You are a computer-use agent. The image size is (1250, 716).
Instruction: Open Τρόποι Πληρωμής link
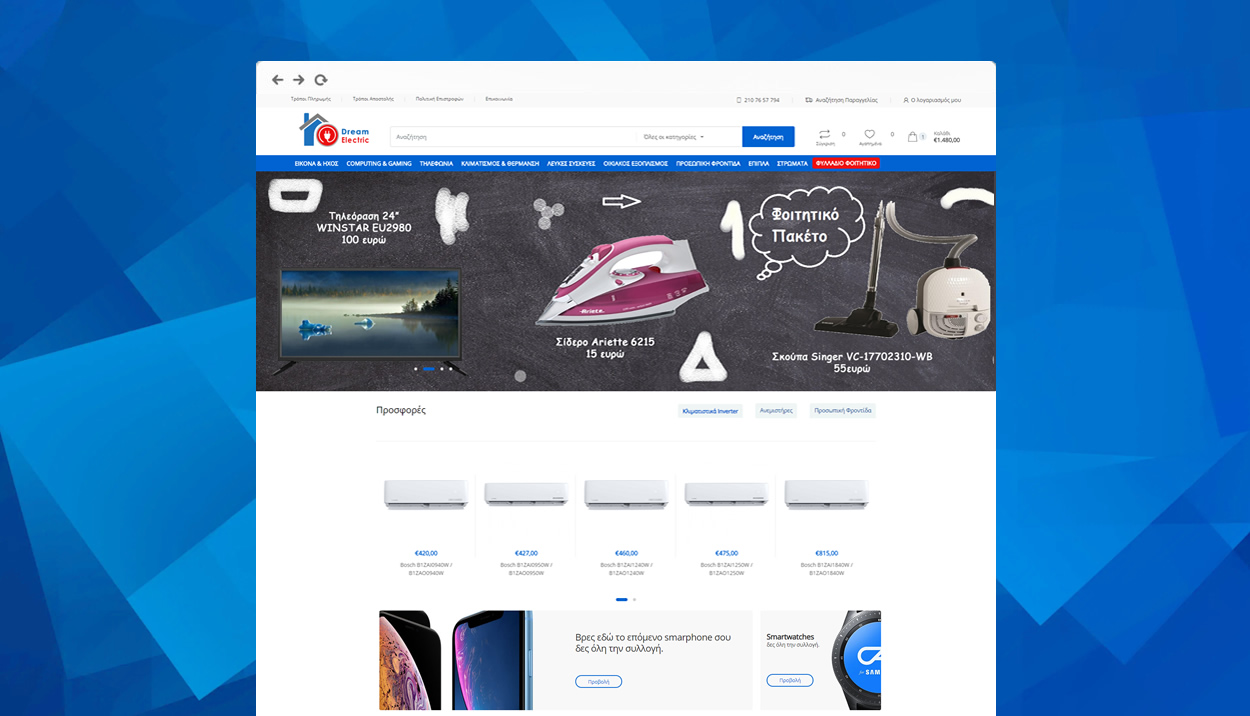(310, 99)
